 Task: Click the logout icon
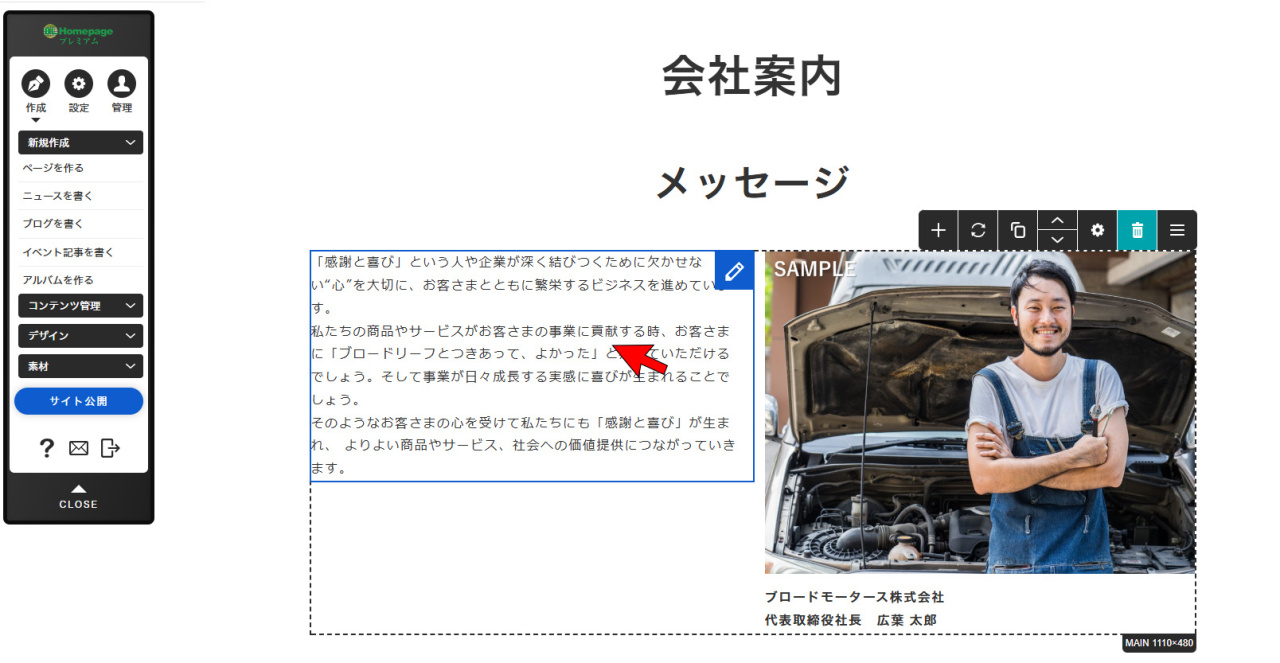coord(110,448)
